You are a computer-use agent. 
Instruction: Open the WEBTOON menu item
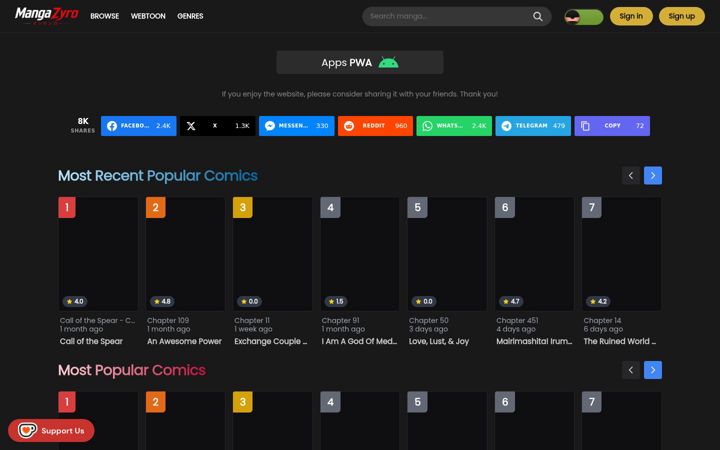[148, 16]
